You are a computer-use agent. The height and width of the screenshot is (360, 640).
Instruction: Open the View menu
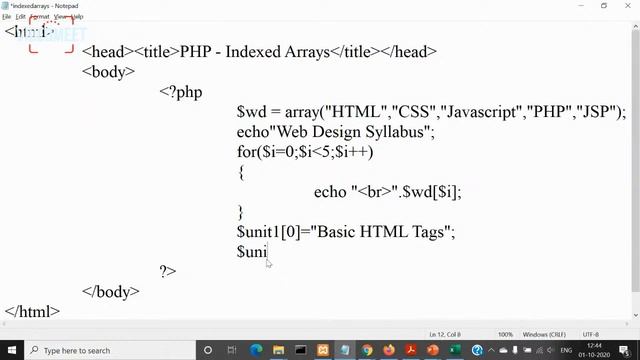[x=60, y=17]
